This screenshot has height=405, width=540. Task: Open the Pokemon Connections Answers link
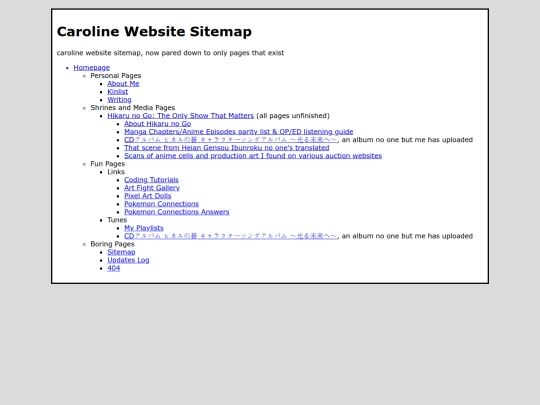click(177, 212)
